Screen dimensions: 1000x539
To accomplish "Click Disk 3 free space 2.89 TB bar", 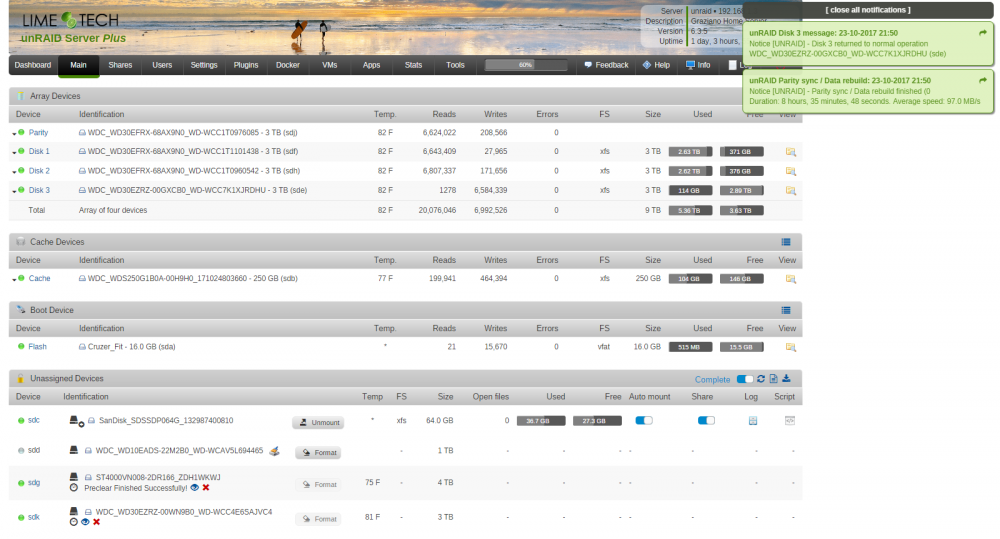I will [741, 190].
